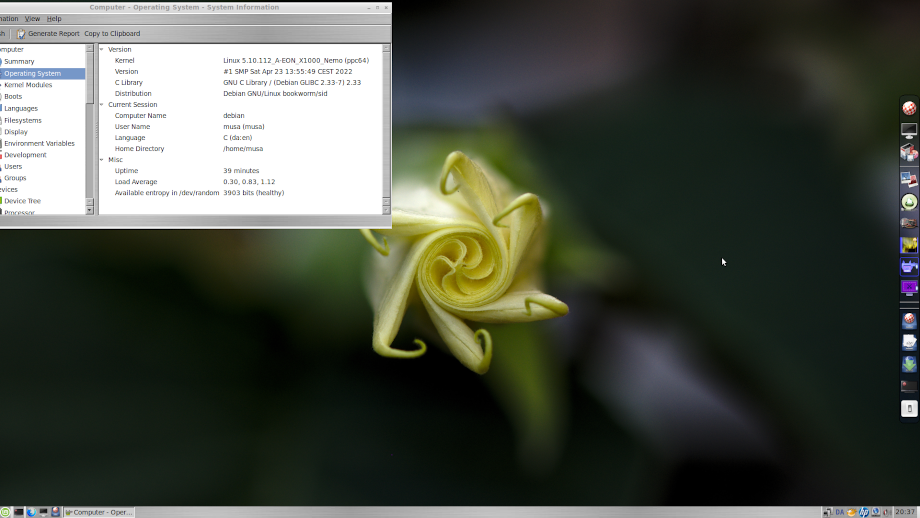Select Summary in the sidebar
This screenshot has height=518, width=920.
19,61
